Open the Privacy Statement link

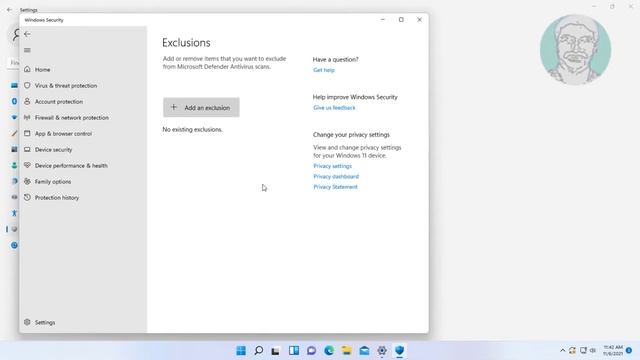tap(335, 187)
